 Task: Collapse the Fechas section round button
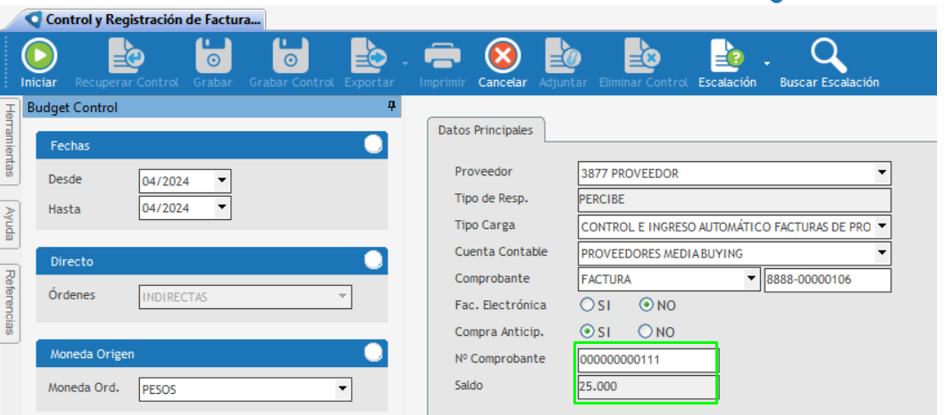373,145
